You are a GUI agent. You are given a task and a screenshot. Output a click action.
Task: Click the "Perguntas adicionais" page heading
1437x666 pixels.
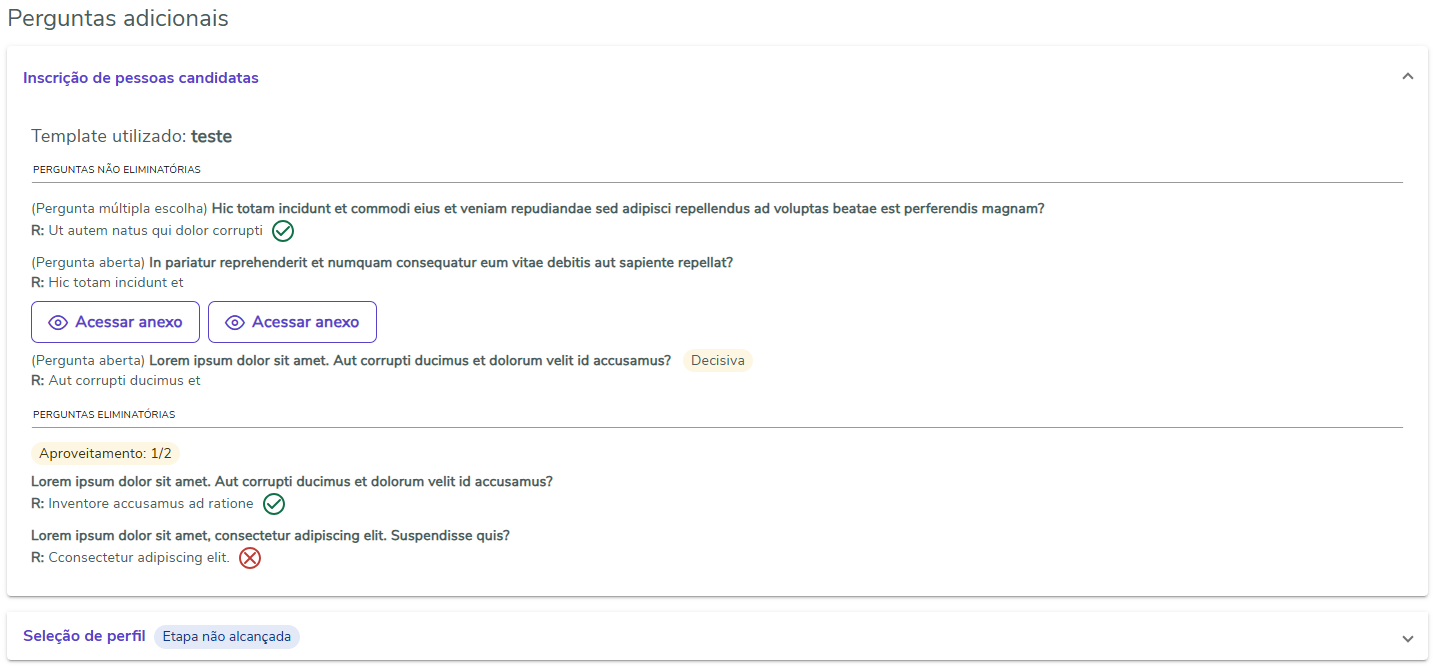point(118,18)
